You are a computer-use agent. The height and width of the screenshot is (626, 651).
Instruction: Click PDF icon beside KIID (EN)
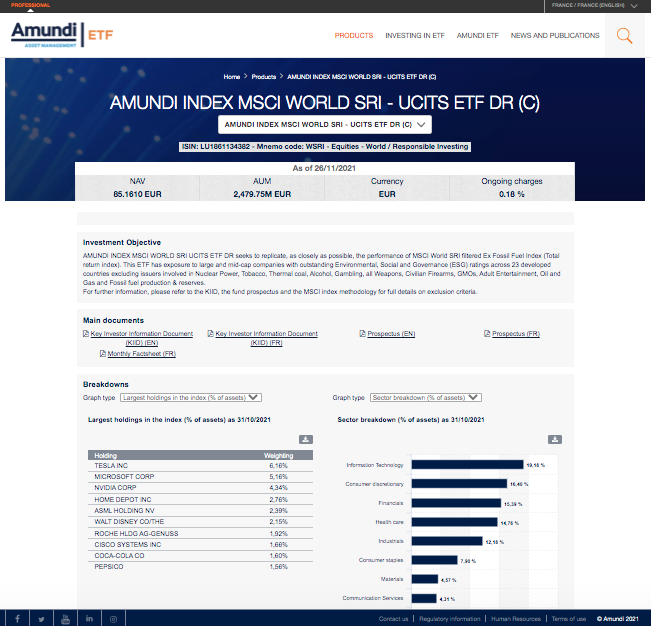(86, 333)
